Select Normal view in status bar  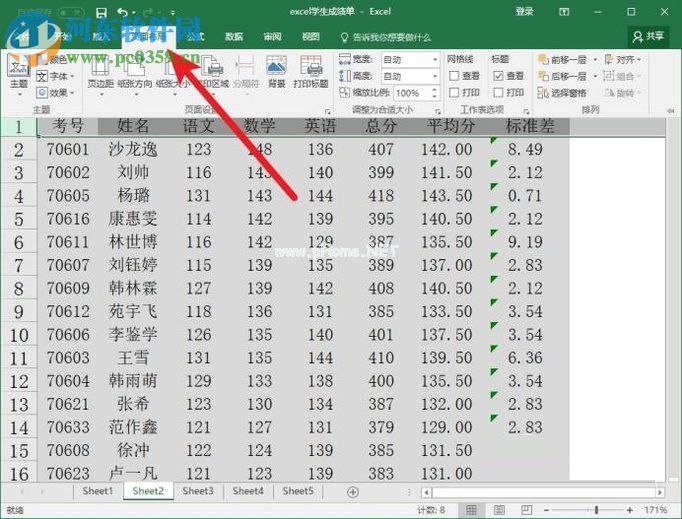471,510
